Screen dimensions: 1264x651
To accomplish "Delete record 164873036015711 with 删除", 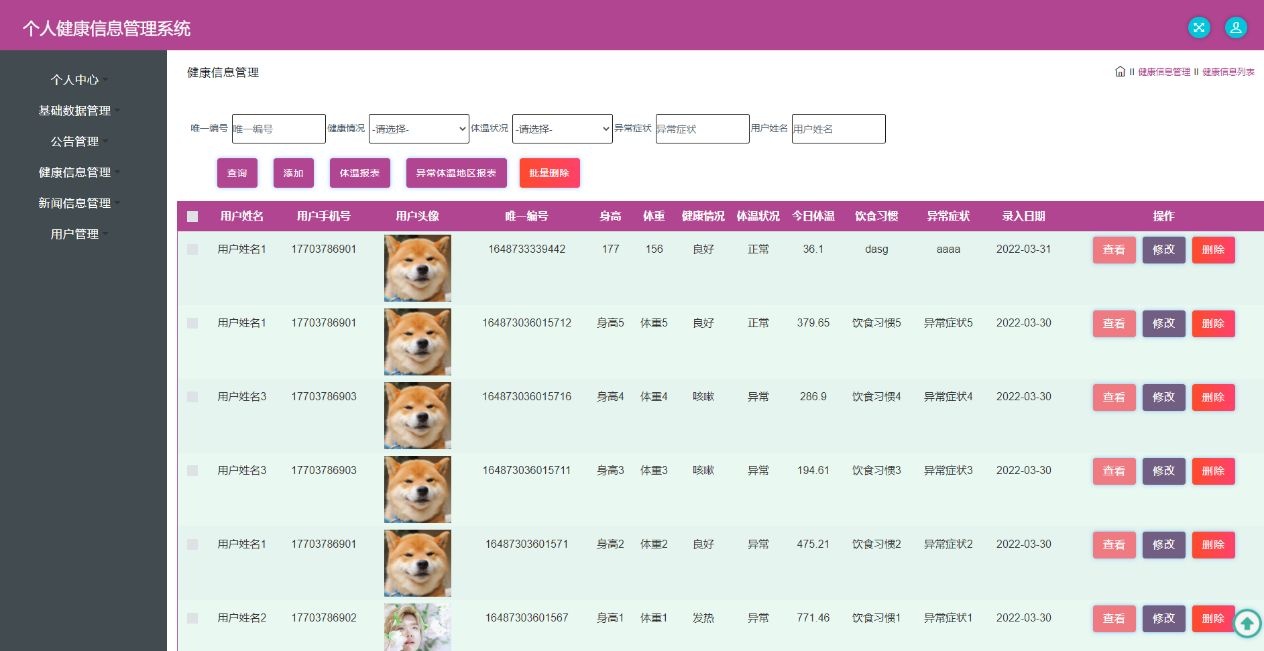I will tap(1213, 471).
